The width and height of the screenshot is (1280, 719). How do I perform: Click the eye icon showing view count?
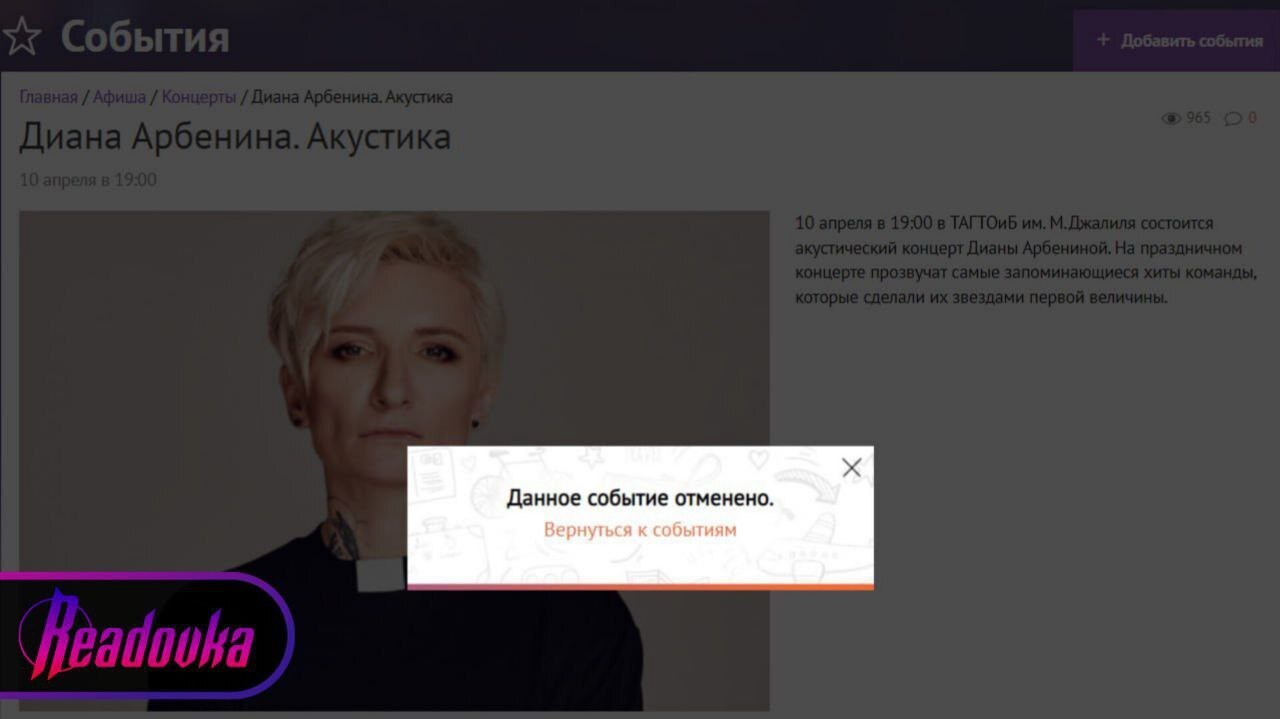1172,117
